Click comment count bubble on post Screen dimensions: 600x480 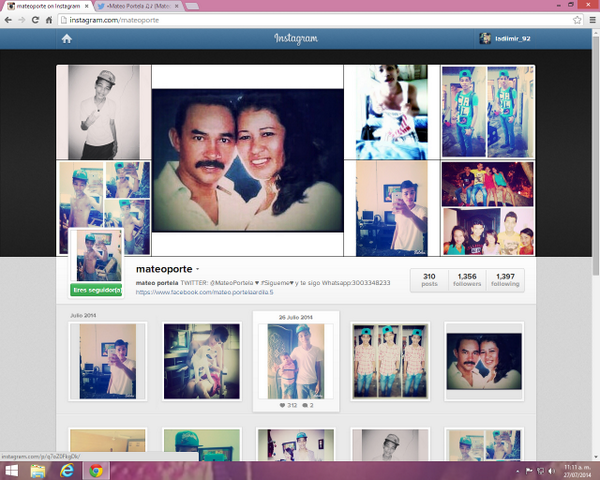click(x=308, y=405)
